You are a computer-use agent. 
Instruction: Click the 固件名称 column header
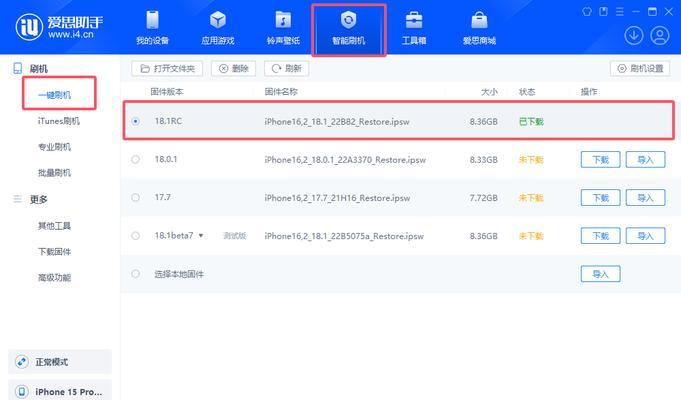pyautogui.click(x=281, y=92)
